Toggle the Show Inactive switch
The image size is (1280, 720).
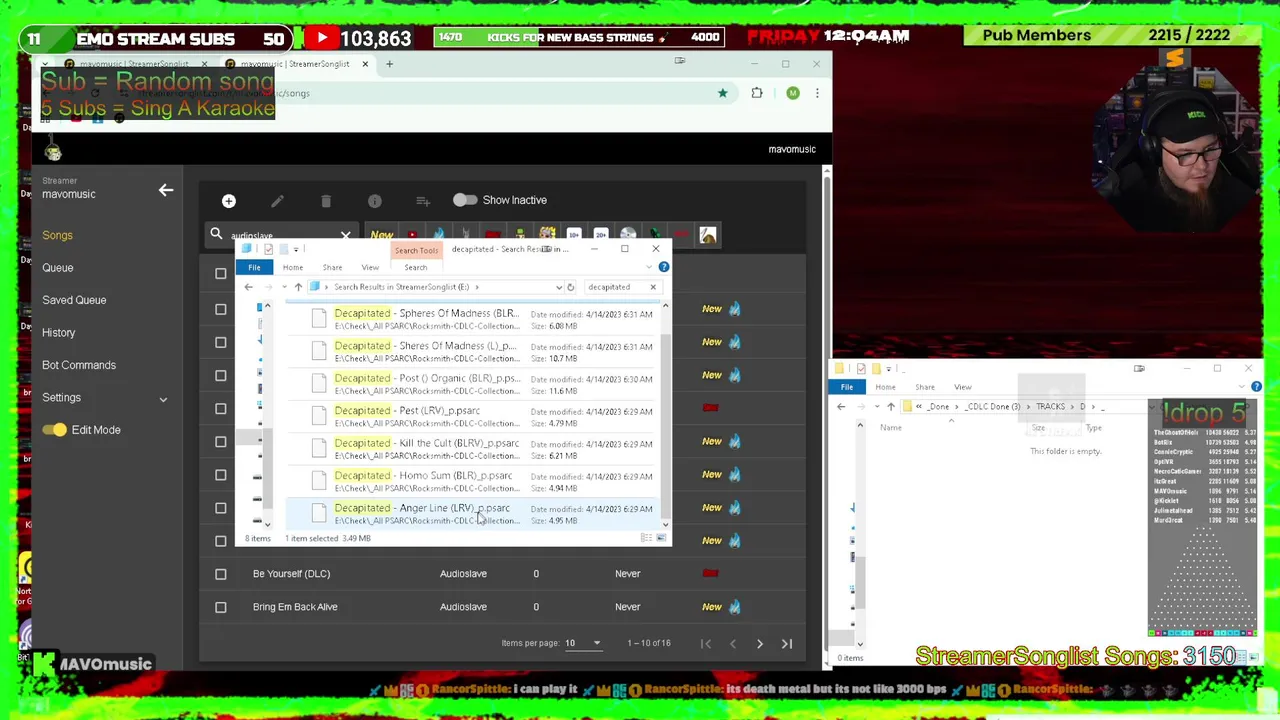pos(464,200)
